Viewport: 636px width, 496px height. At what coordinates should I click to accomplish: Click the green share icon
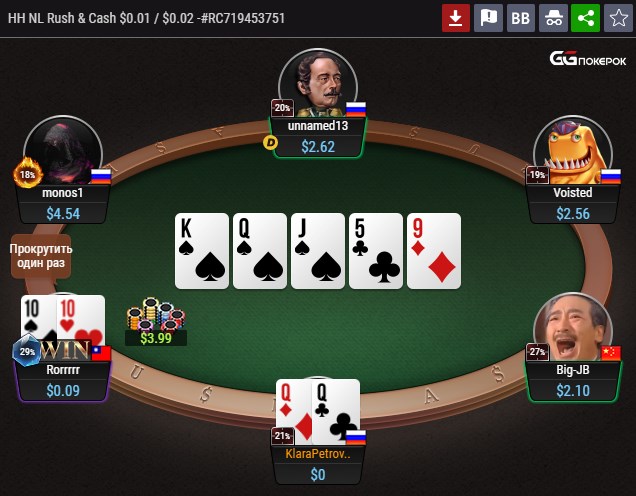click(586, 18)
